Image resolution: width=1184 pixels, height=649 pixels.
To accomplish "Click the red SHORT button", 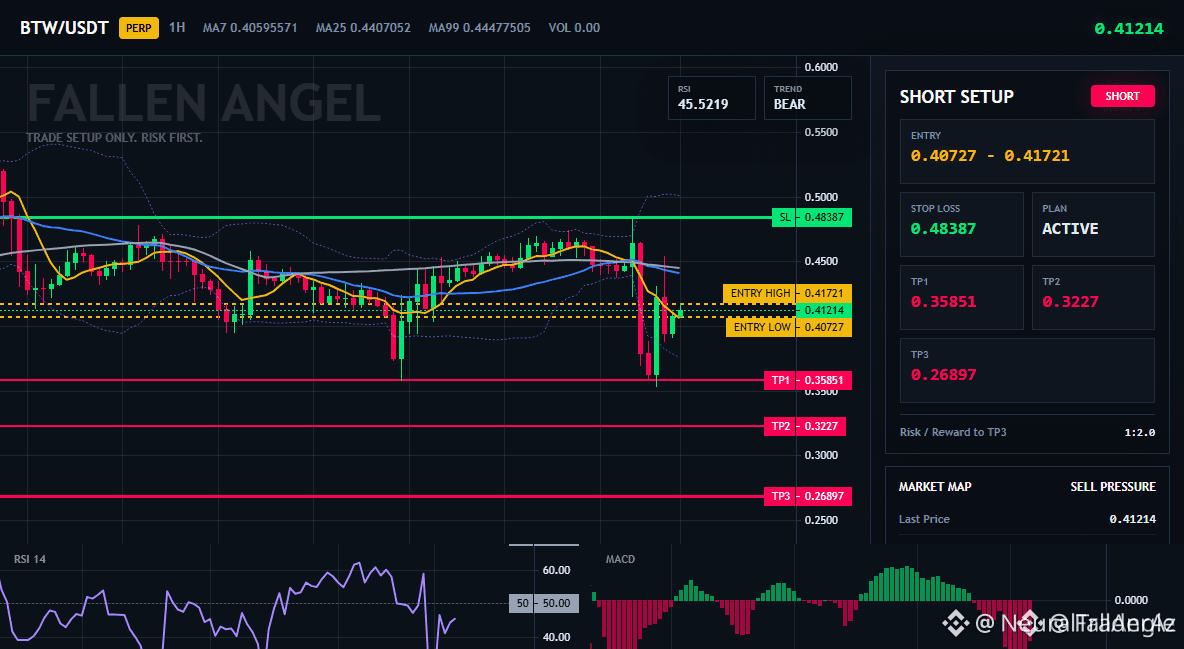I will pyautogui.click(x=1122, y=96).
